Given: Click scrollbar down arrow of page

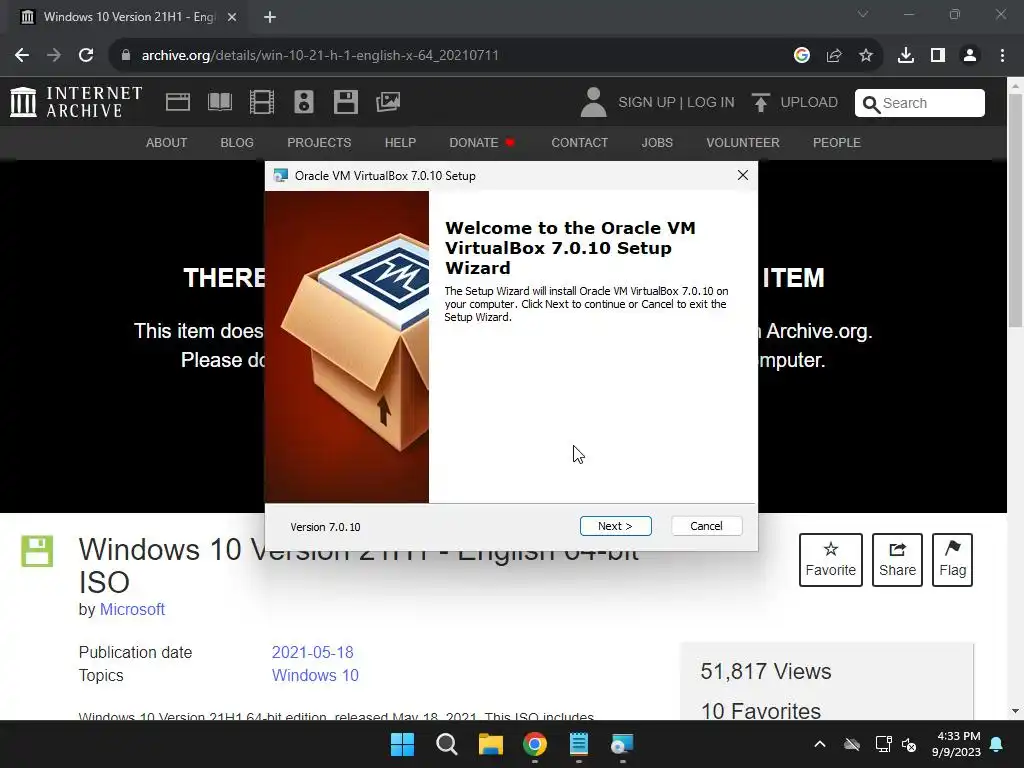Looking at the screenshot, I should coord(1015,711).
